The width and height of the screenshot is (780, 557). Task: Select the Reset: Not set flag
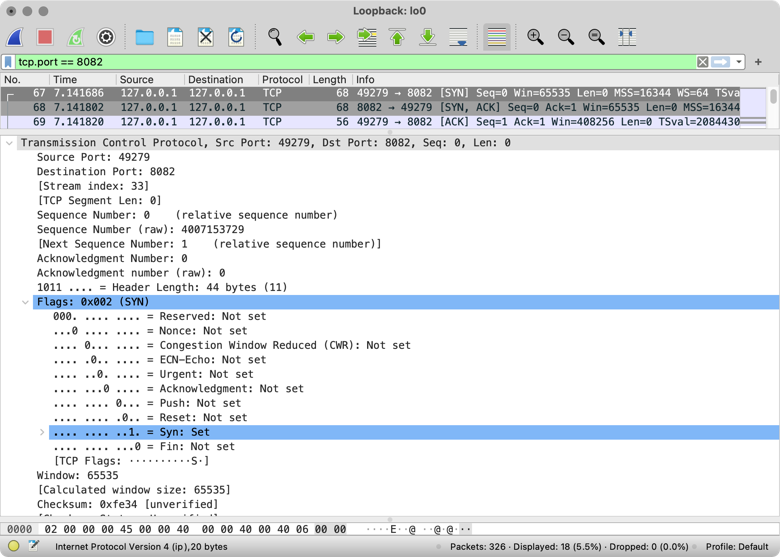150,418
